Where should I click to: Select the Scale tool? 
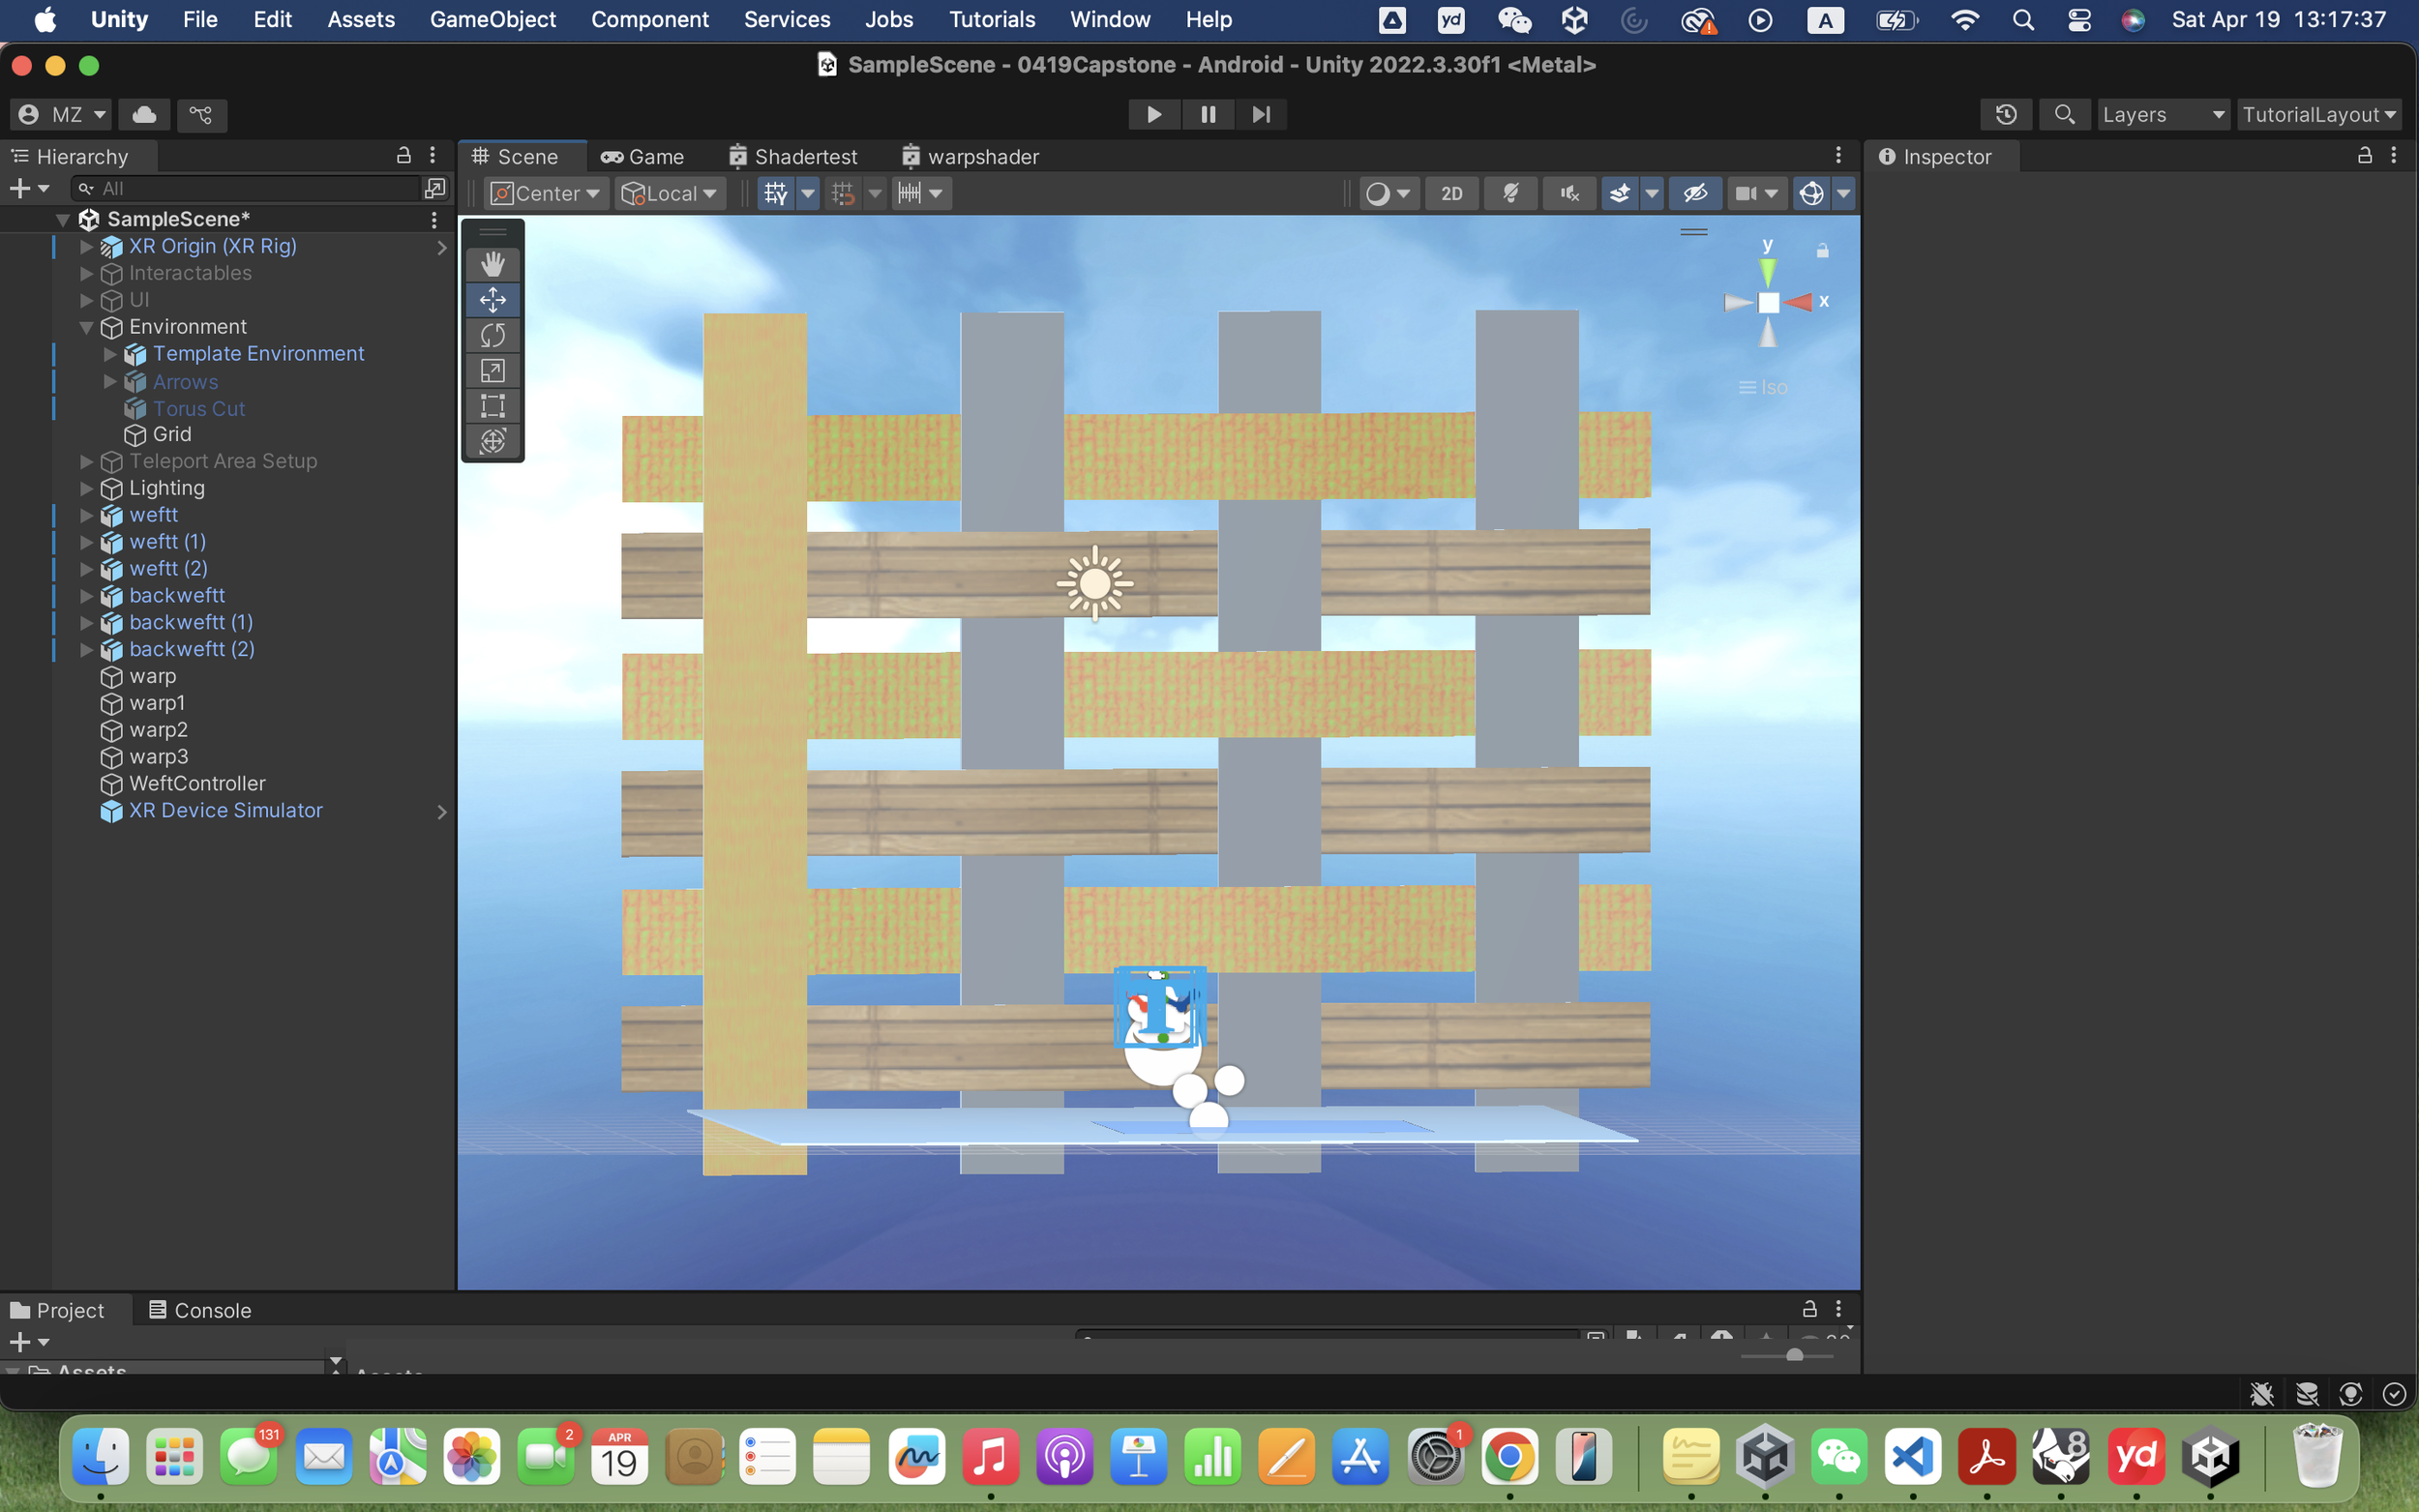coord(492,370)
